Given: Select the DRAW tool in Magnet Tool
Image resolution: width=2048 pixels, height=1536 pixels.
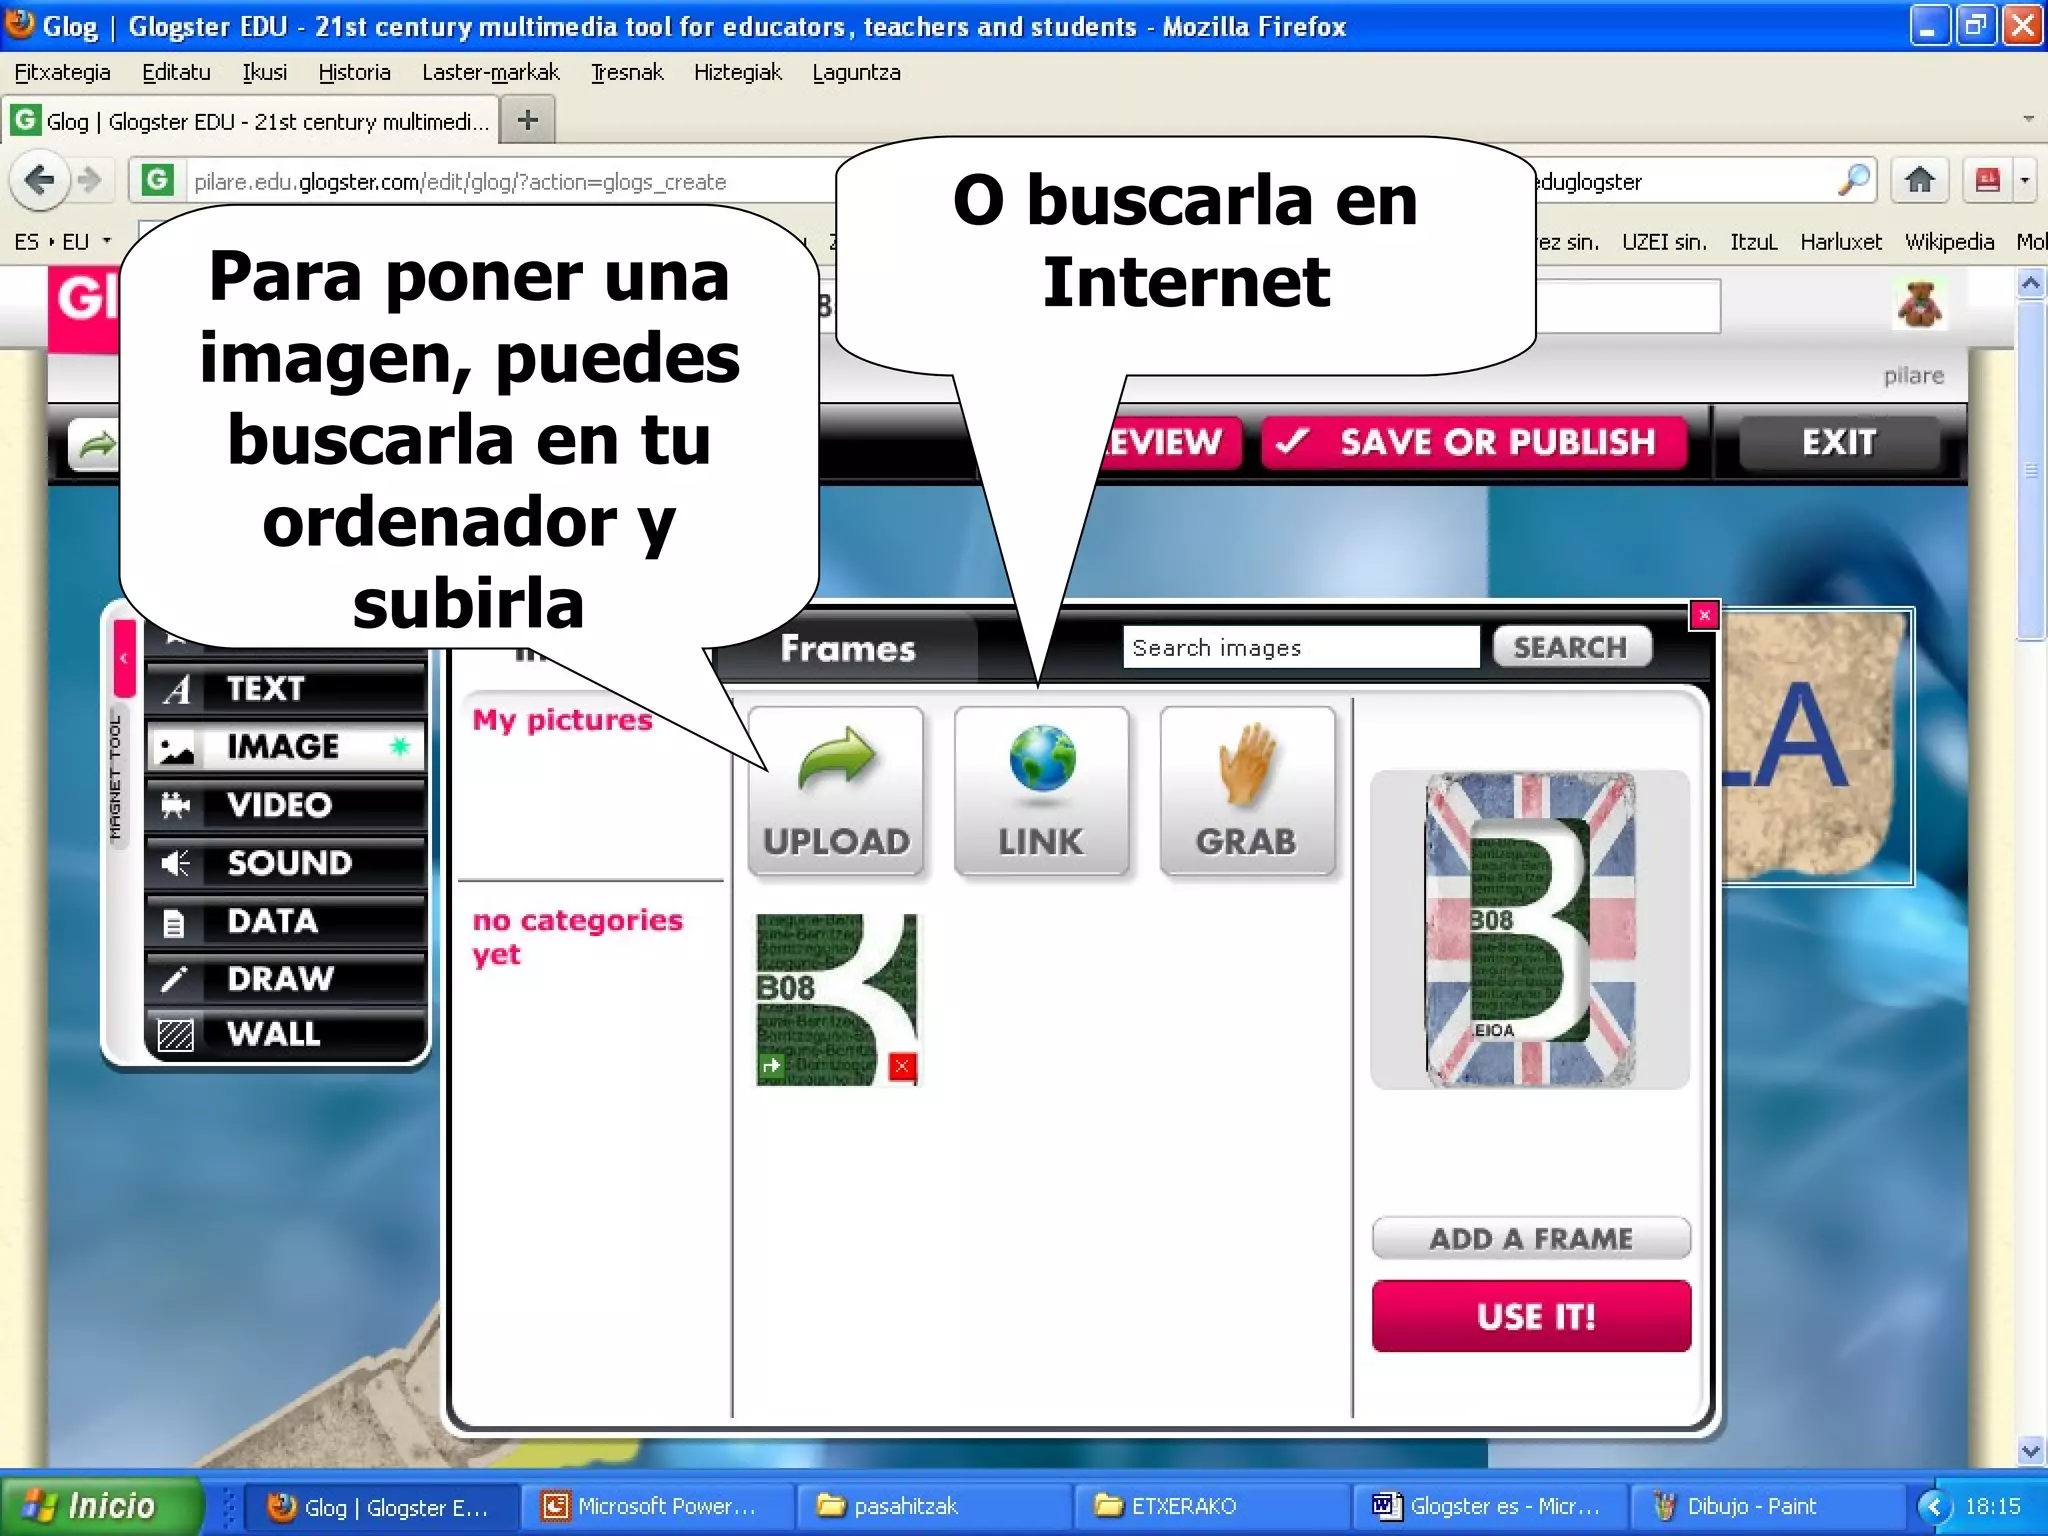Looking at the screenshot, I should [286, 977].
